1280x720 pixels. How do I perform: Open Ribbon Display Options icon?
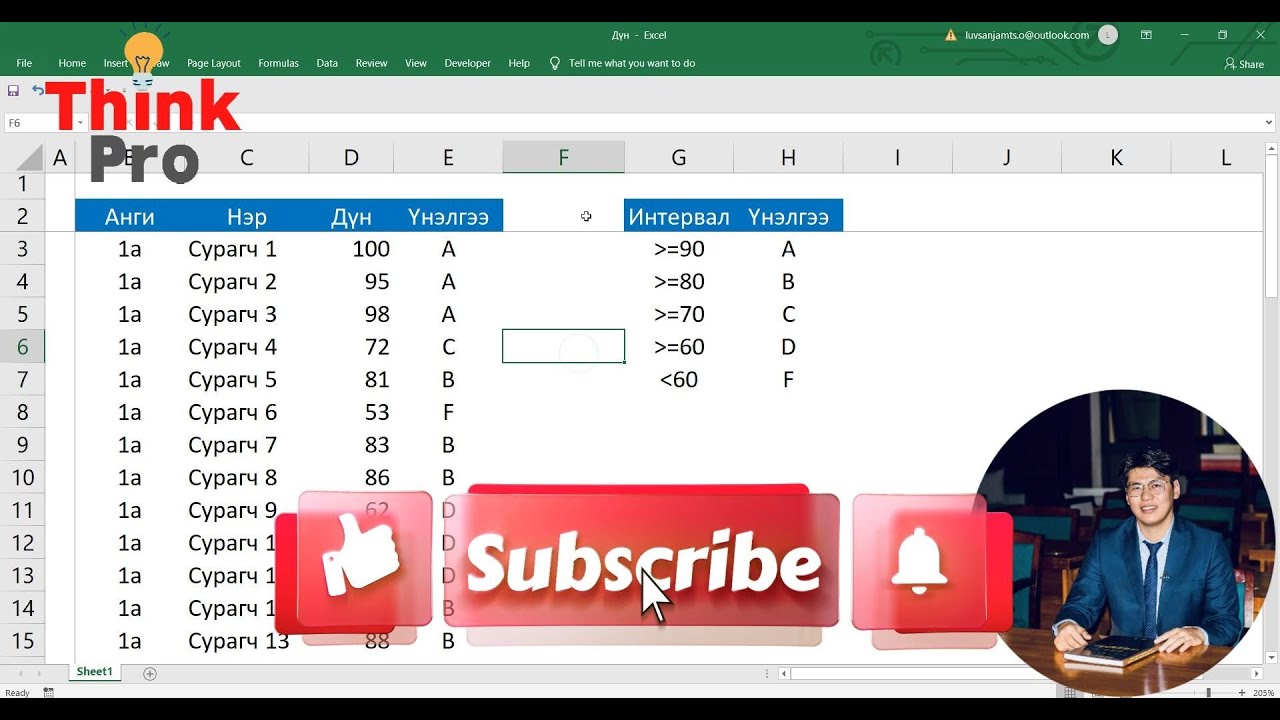tap(1146, 35)
